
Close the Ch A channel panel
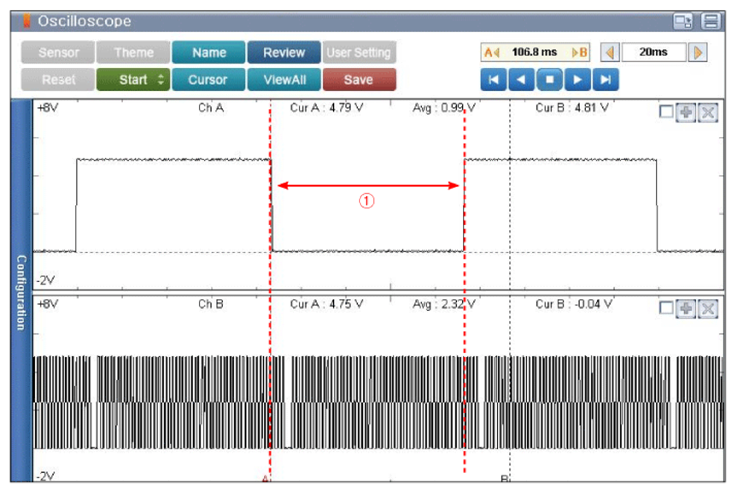(x=708, y=112)
